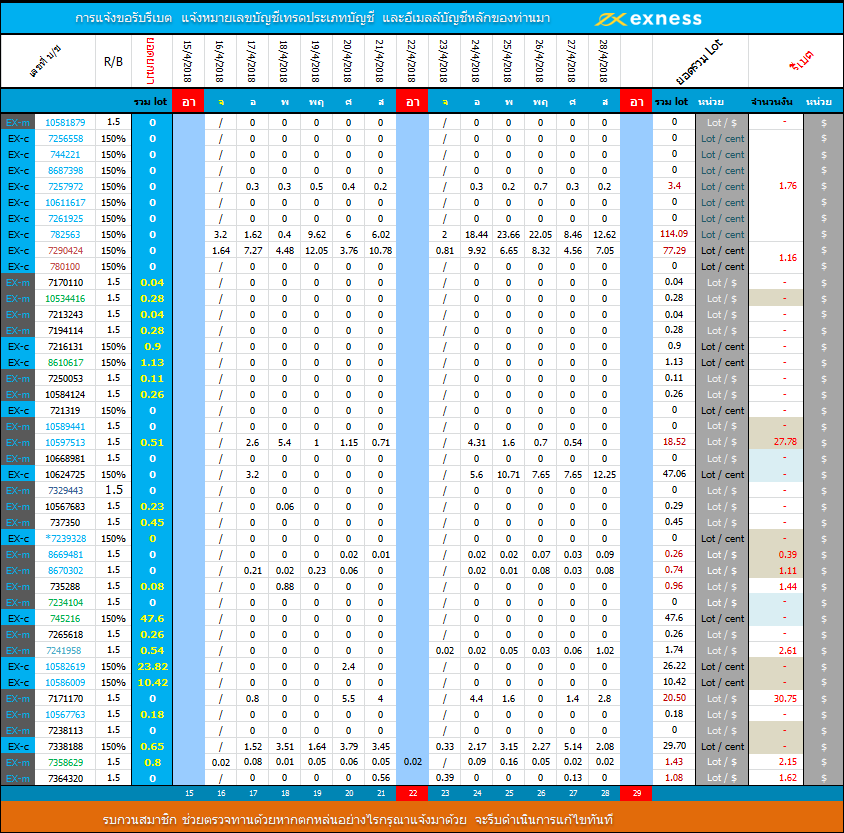The height and width of the screenshot is (833, 844).
Task: Click the rebate amount 1.76
Action: [x=787, y=186]
